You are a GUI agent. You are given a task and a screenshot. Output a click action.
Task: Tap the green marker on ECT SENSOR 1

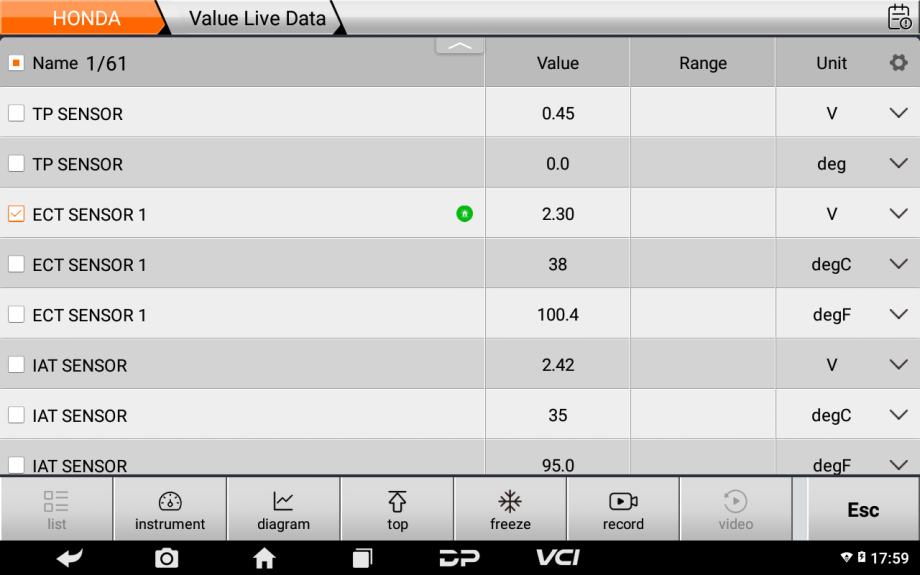(x=464, y=214)
